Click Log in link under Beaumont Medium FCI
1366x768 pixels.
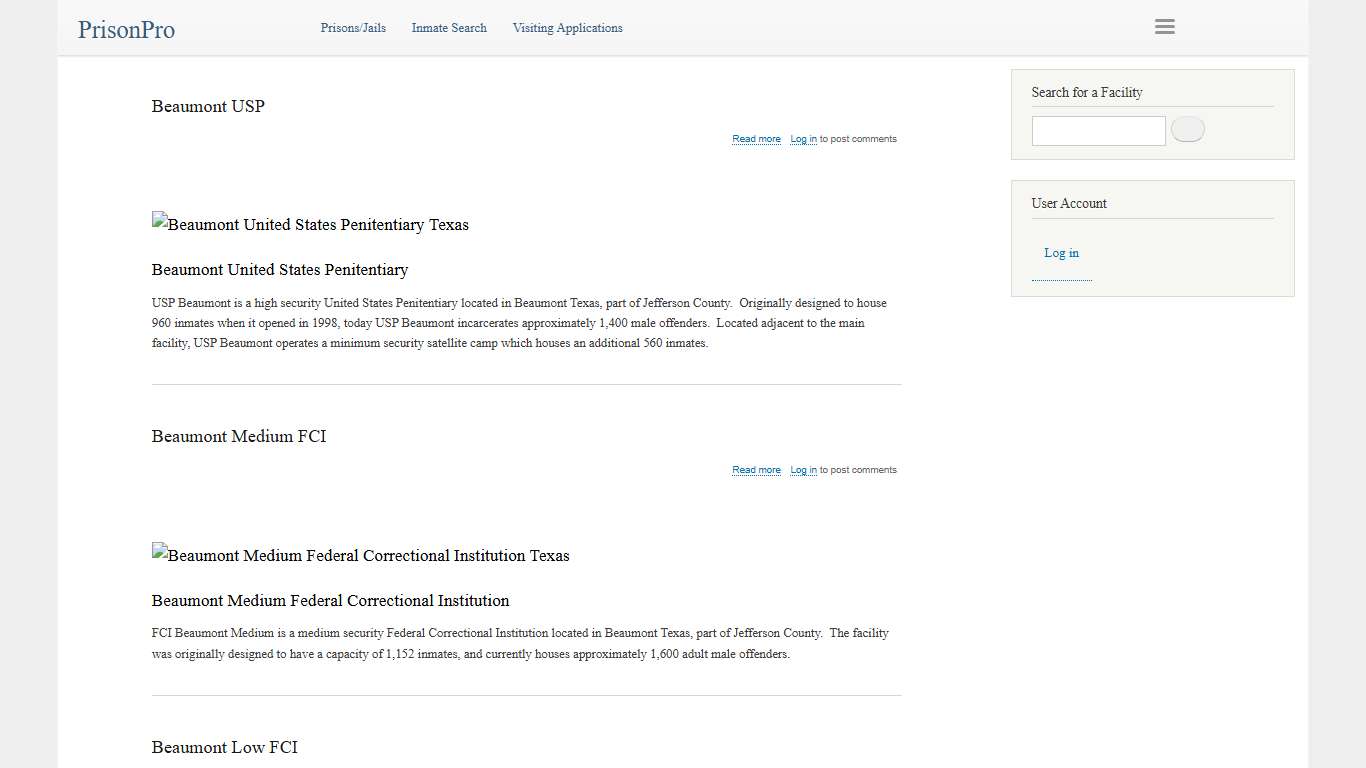803,470
